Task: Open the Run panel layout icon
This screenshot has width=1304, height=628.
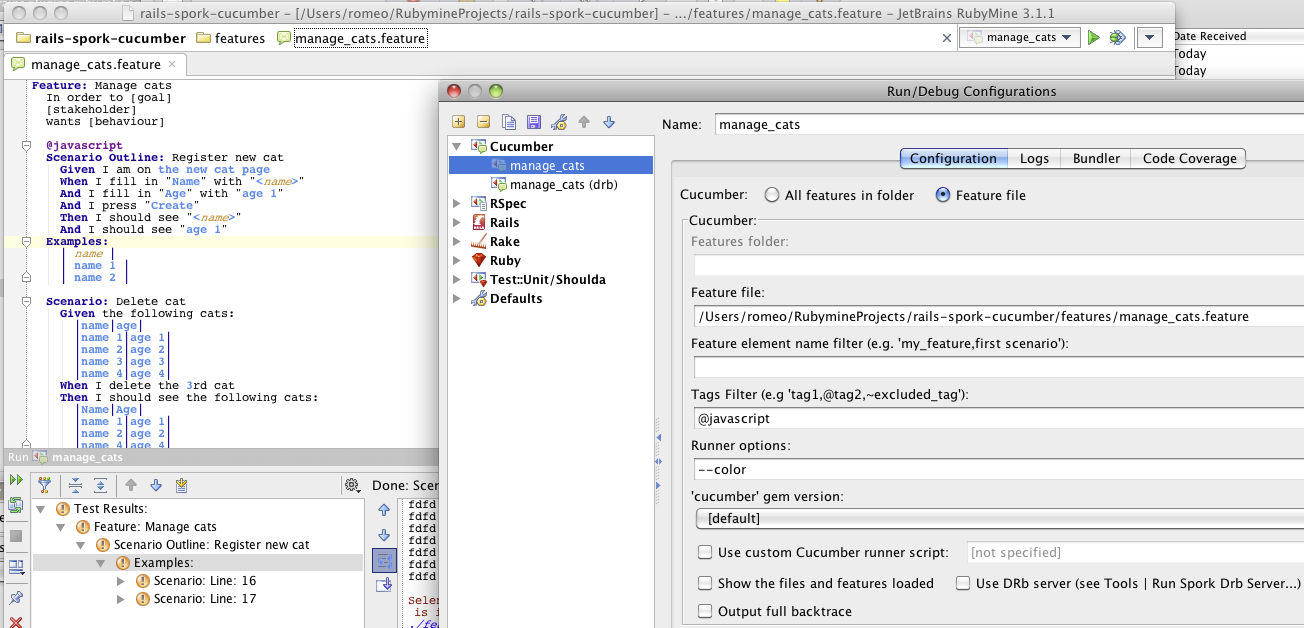Action: click(15, 567)
